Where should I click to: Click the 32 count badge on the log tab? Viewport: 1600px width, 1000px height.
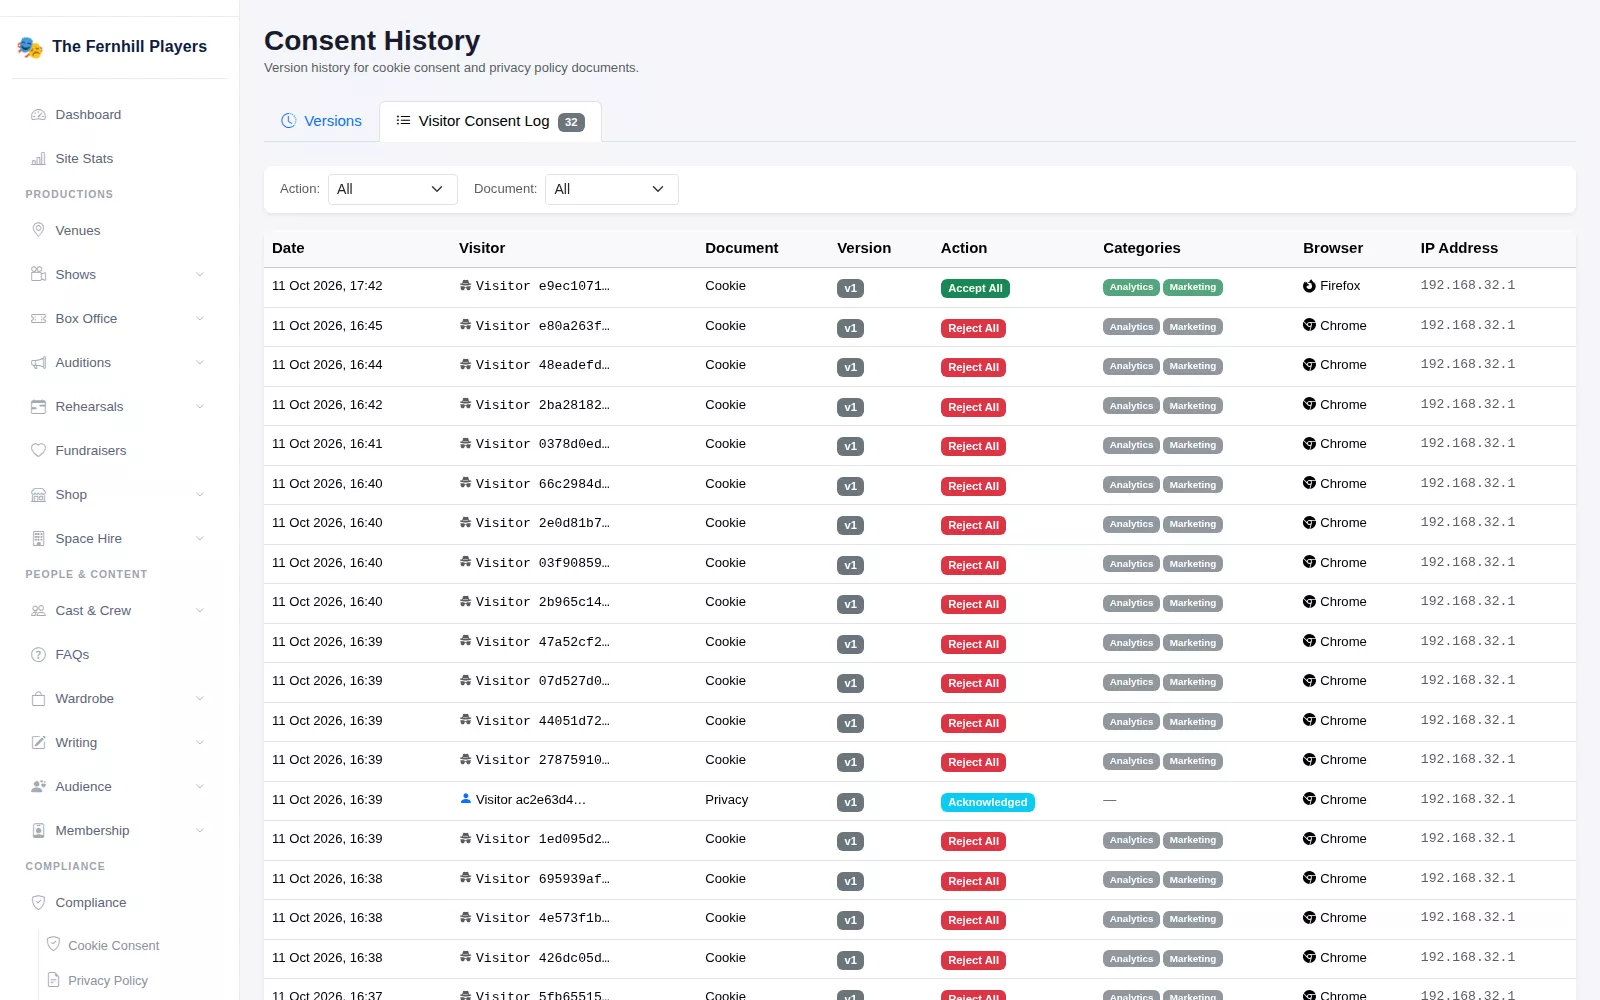click(x=571, y=122)
